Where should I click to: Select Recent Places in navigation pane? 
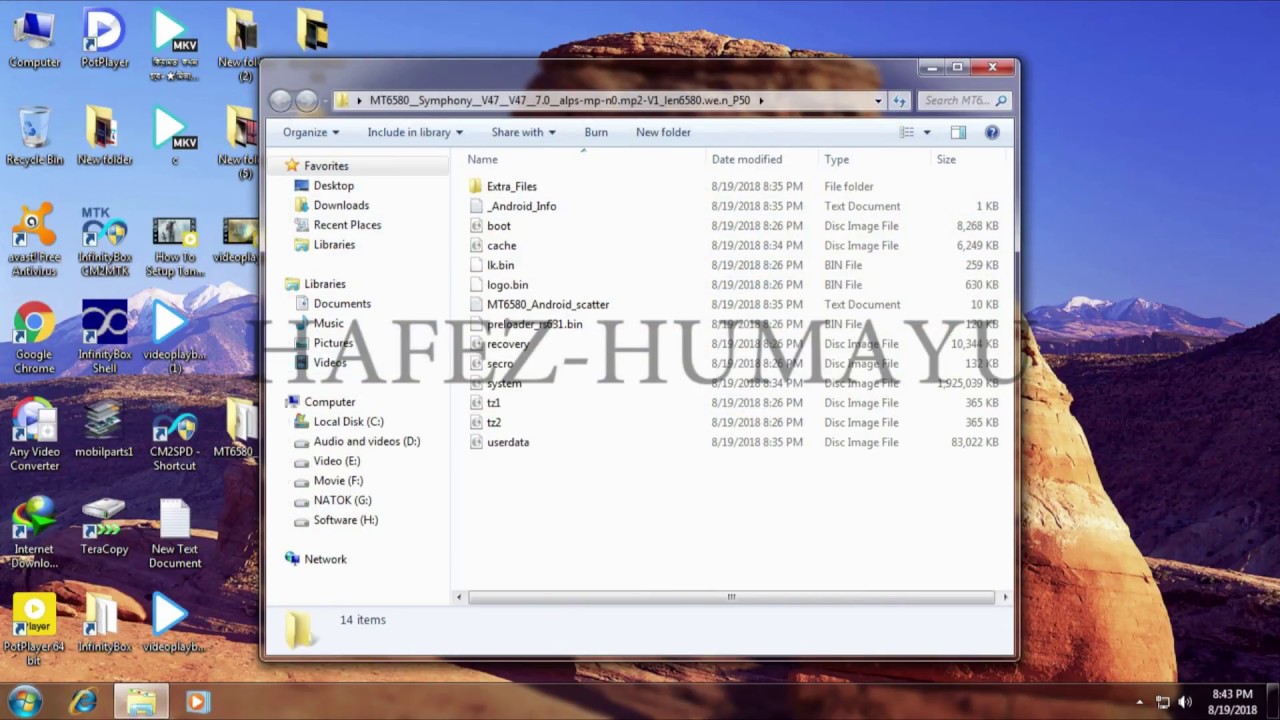tap(347, 225)
